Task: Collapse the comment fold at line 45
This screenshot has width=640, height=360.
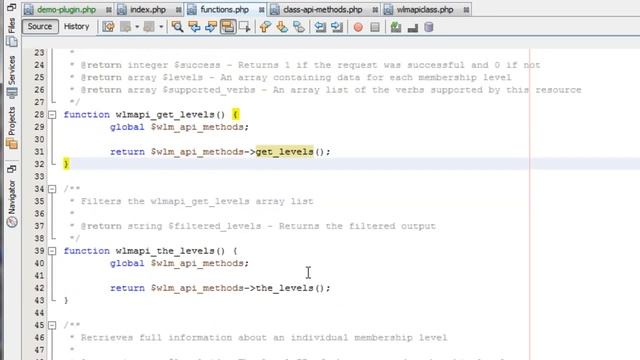Action: pyautogui.click(x=52, y=325)
